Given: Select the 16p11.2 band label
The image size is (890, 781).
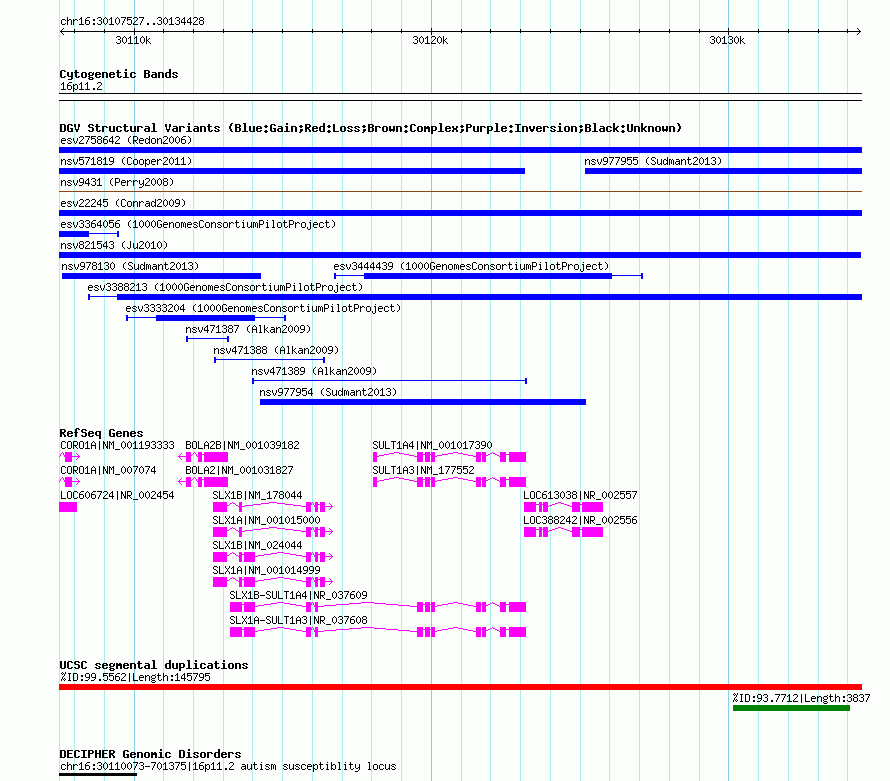Looking at the screenshot, I should [81, 87].
